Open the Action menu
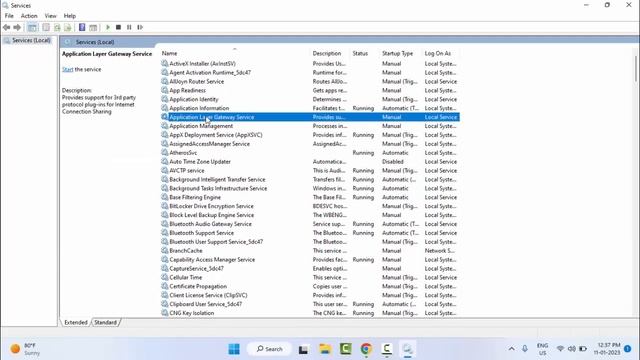The height and width of the screenshot is (360, 640). pos(29,16)
